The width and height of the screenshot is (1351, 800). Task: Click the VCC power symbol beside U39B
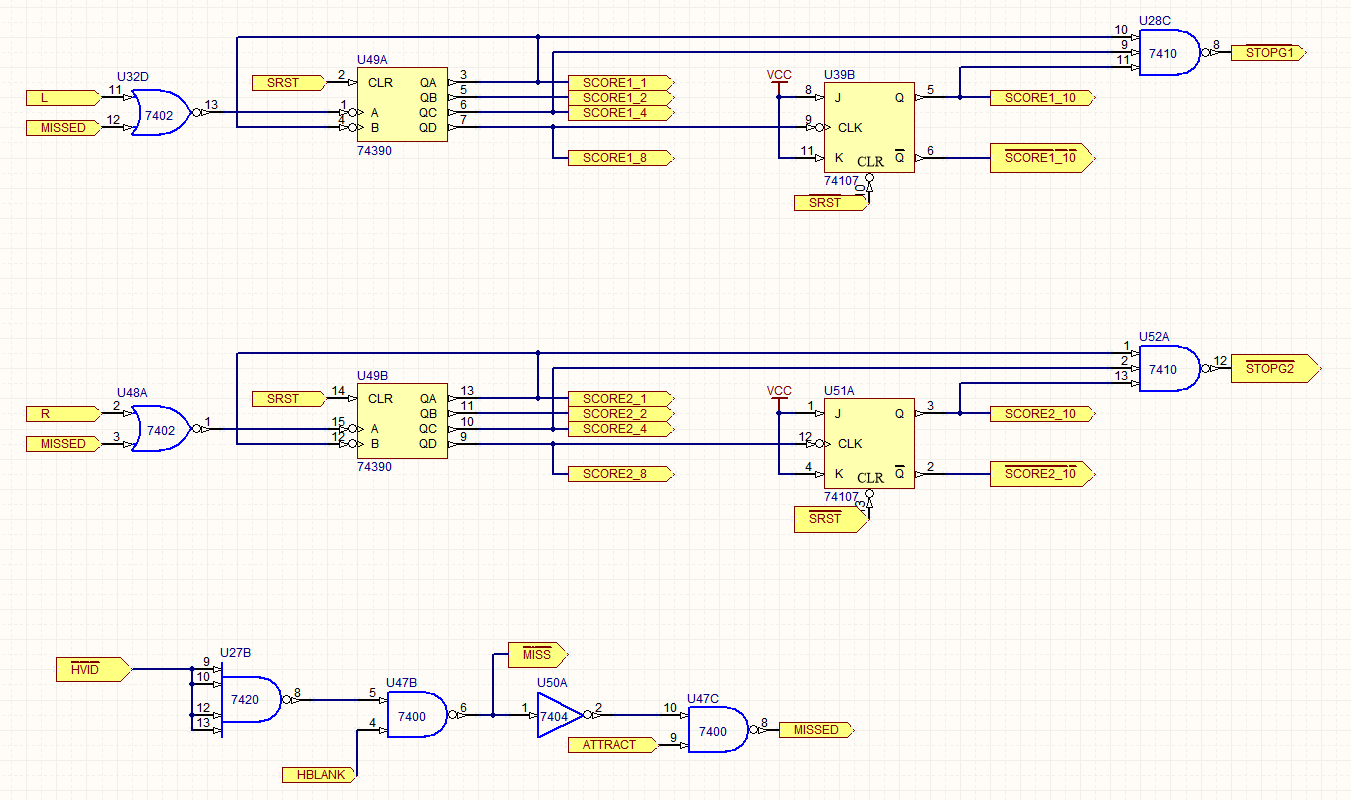click(779, 82)
